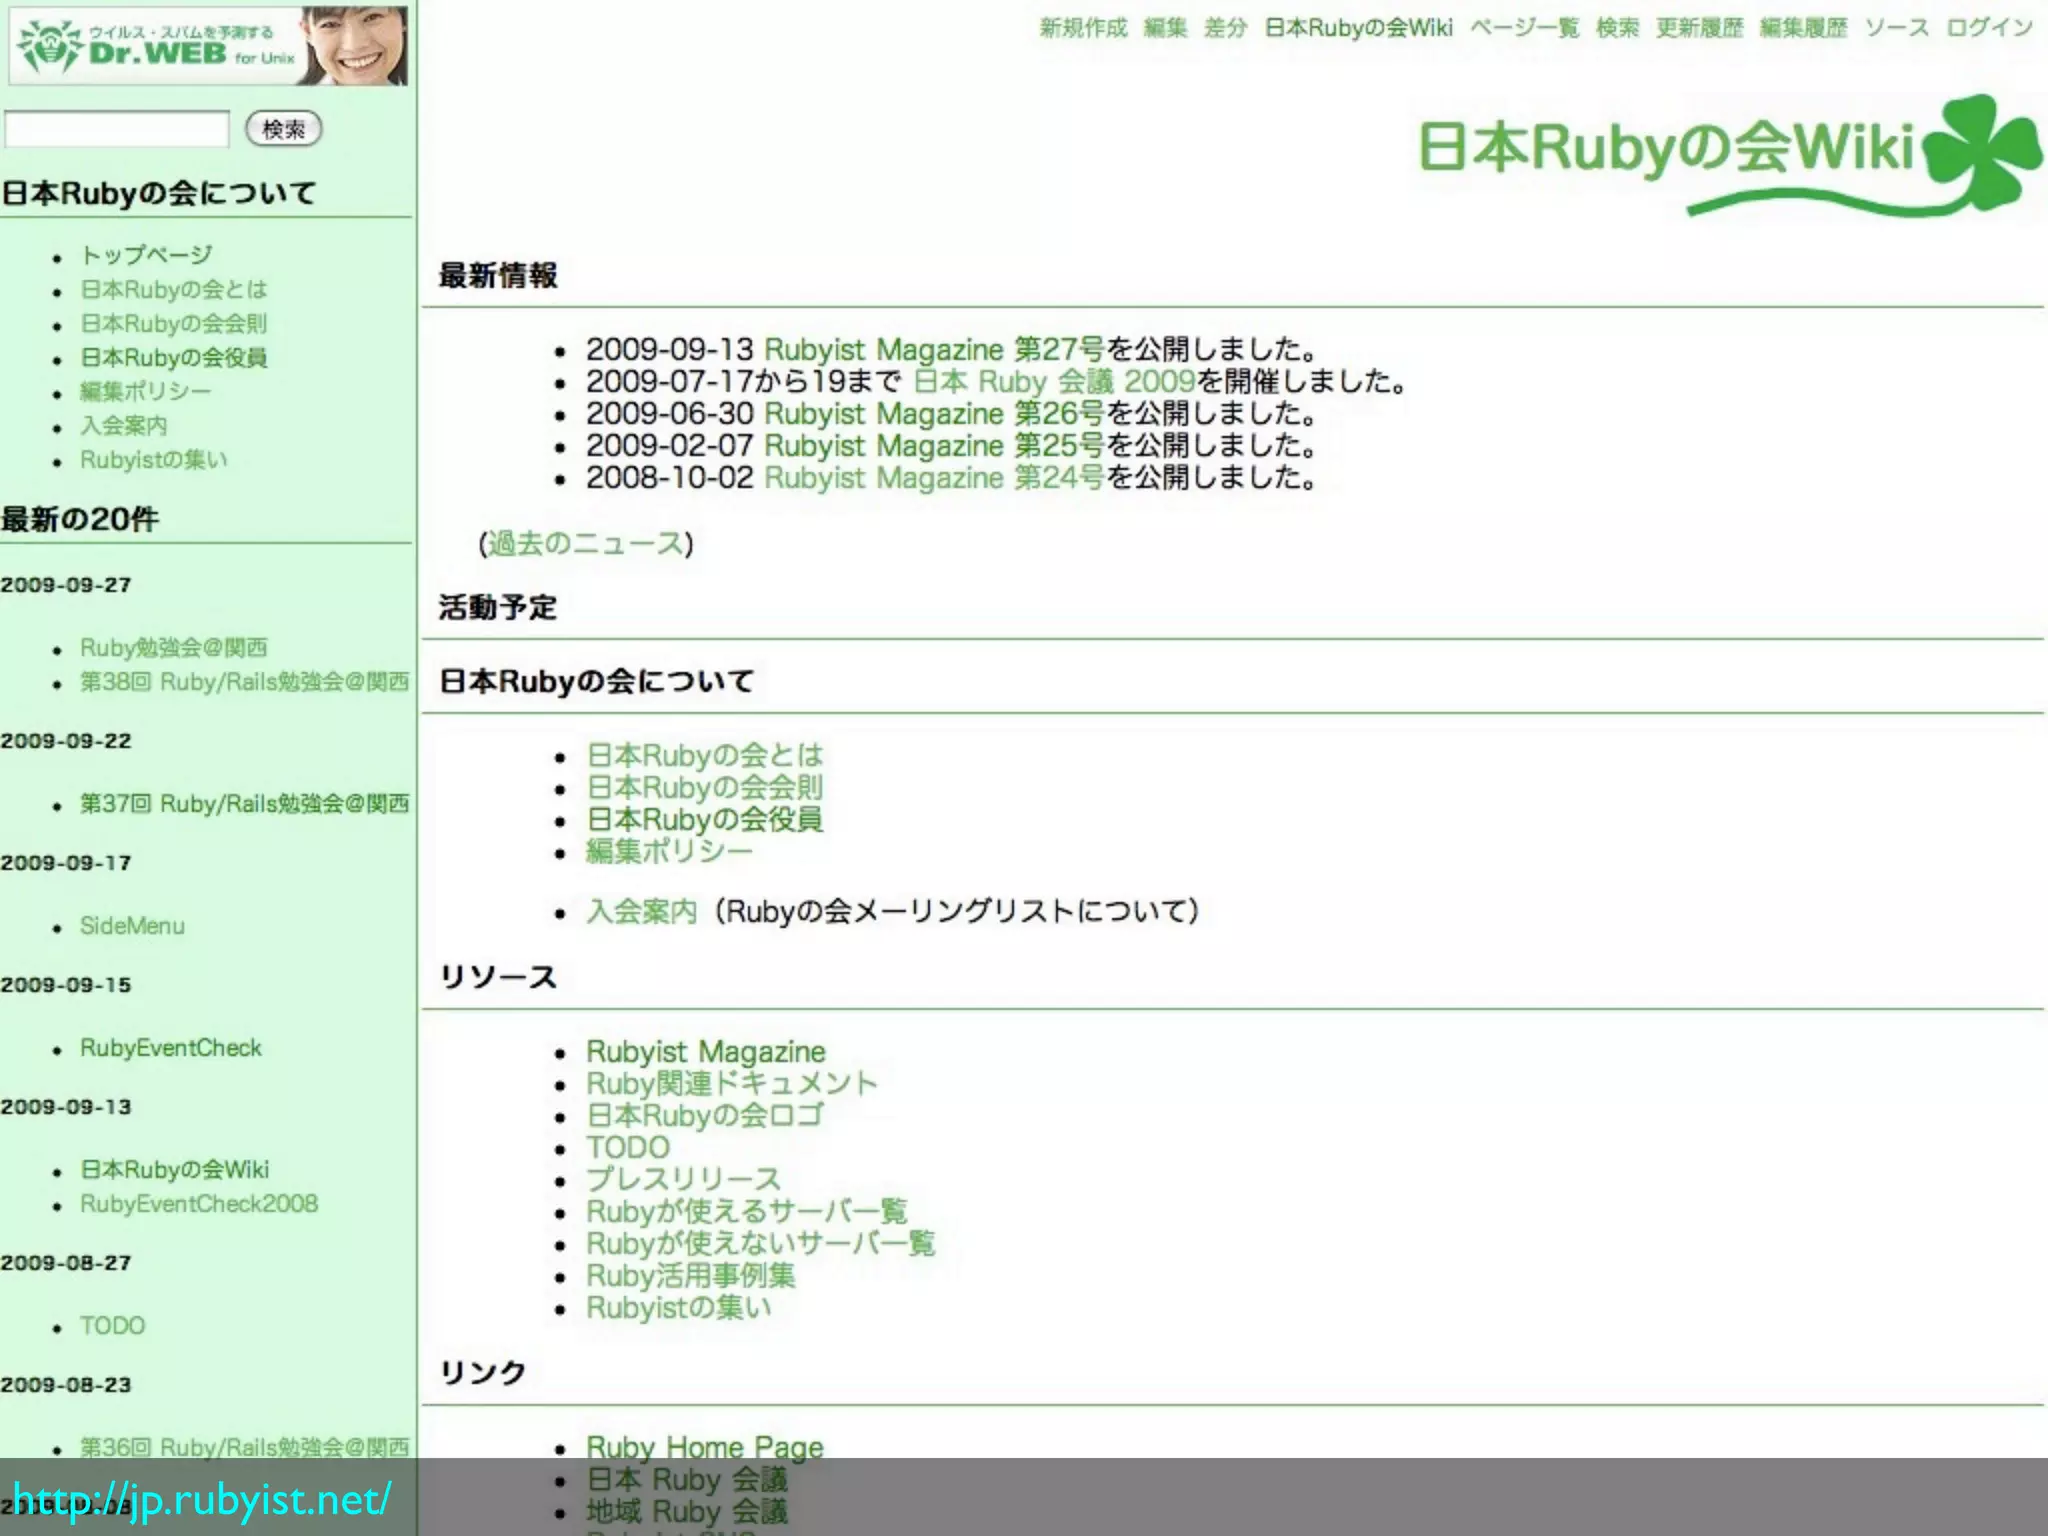
Task: Open sidebar 日本Rubyの会Wiki link under 2009-09-13
Action: tap(175, 1169)
